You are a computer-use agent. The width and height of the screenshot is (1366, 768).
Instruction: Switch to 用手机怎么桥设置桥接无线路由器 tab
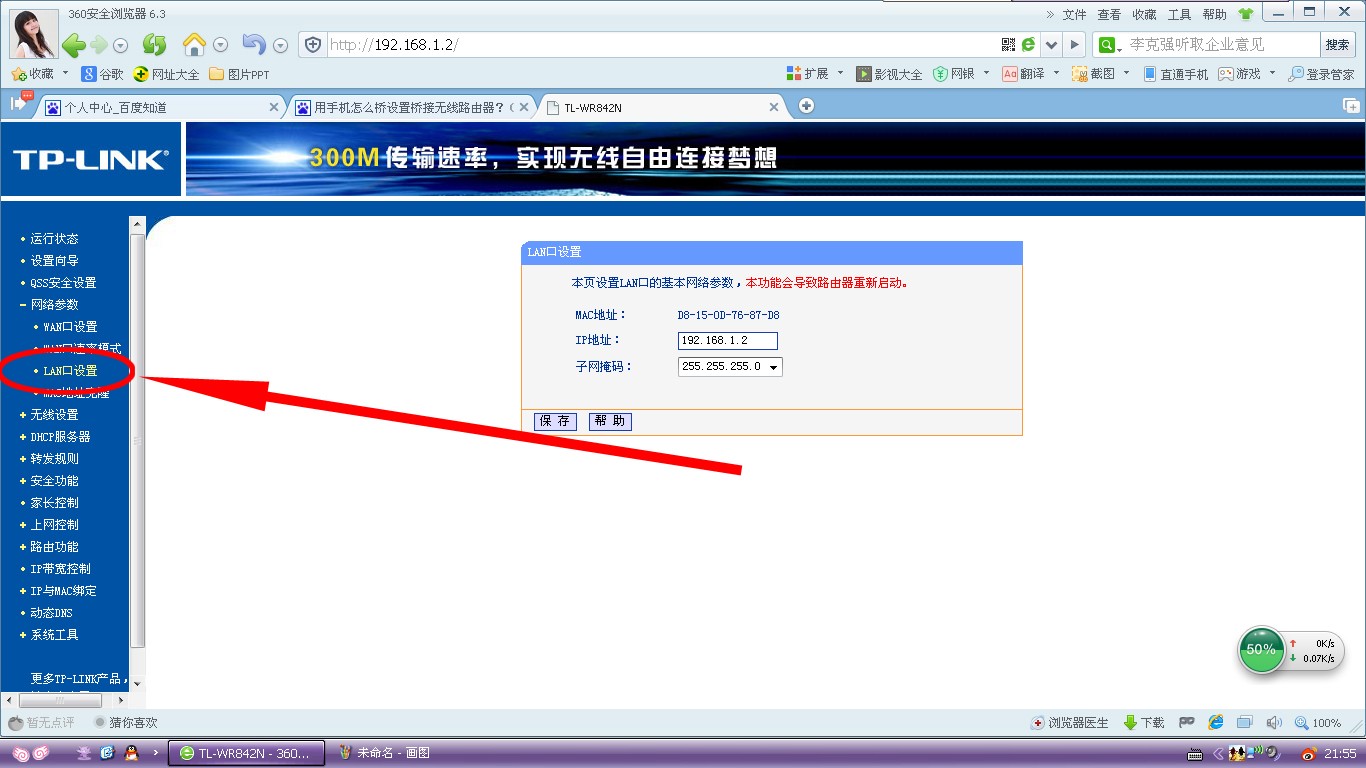click(412, 107)
